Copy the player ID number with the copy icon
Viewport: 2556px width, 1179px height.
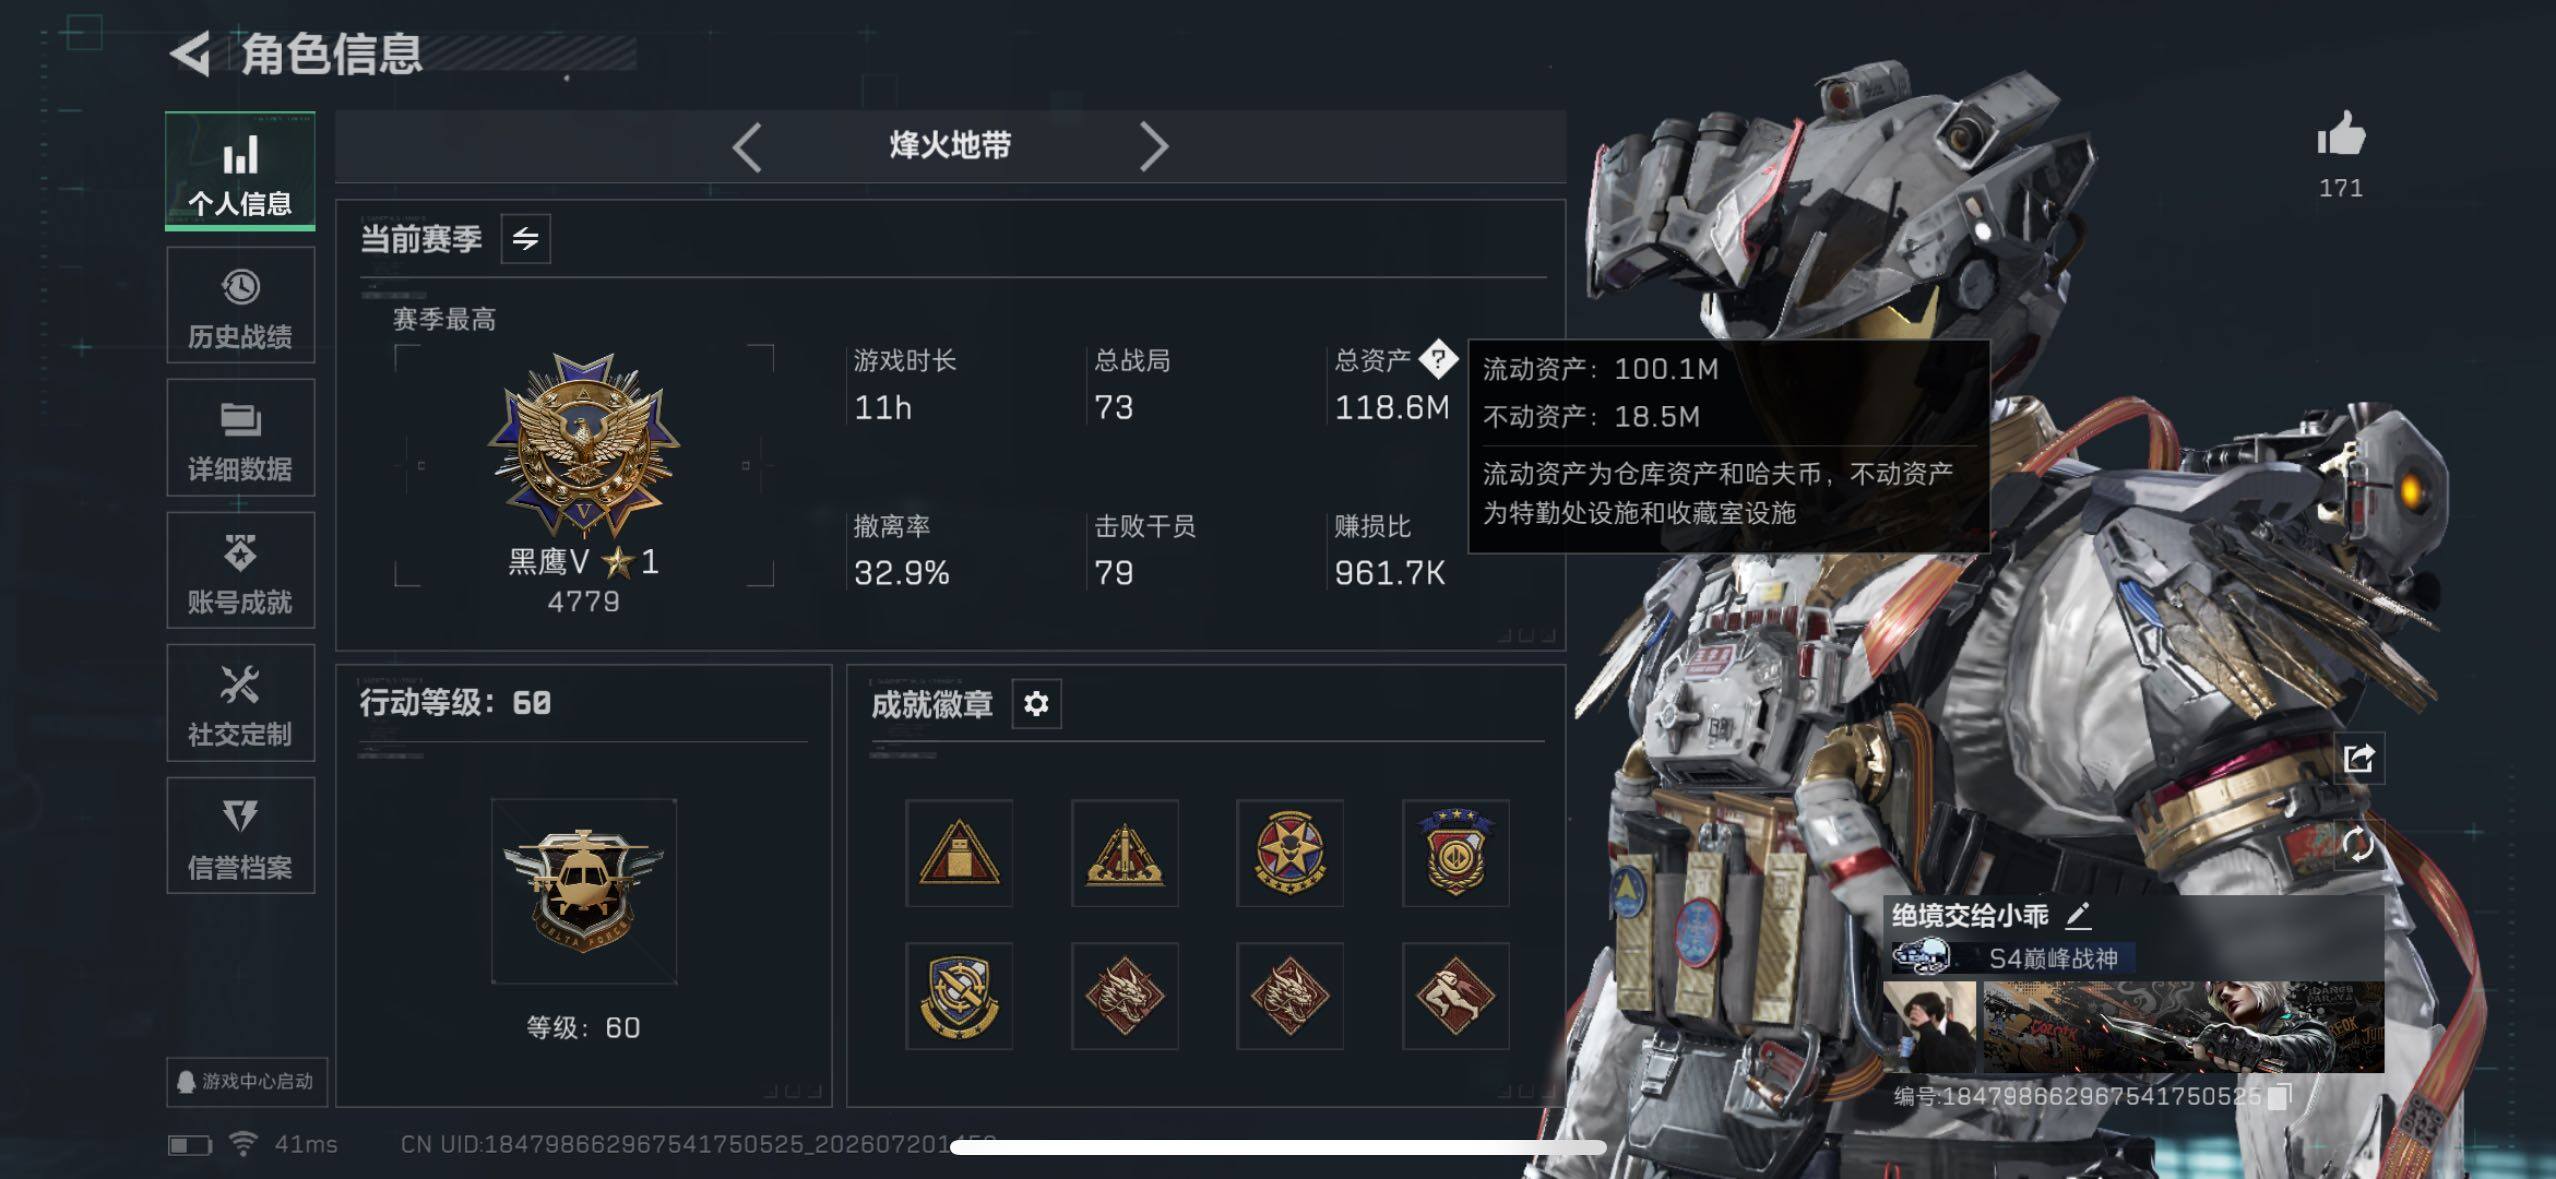pos(2279,1097)
